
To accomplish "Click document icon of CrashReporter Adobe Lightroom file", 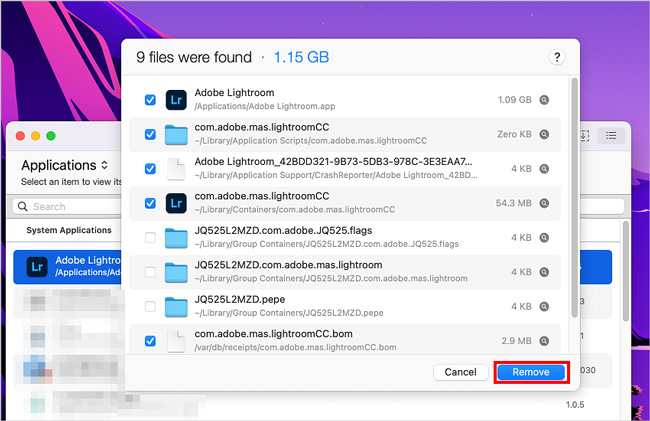I will 176,169.
